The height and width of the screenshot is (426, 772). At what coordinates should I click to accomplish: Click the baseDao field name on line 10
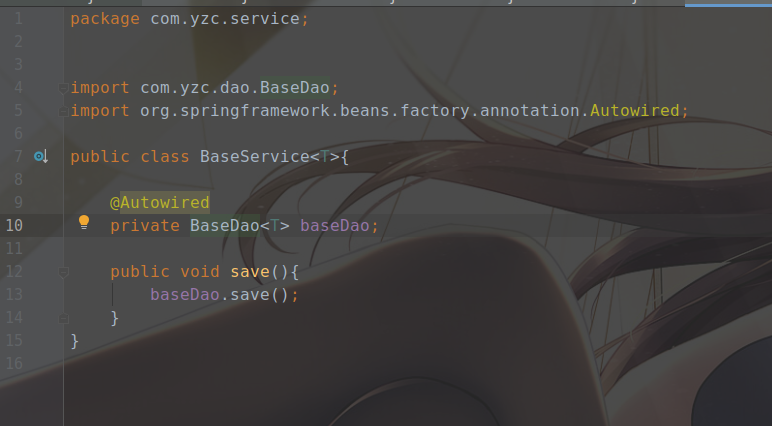335,226
